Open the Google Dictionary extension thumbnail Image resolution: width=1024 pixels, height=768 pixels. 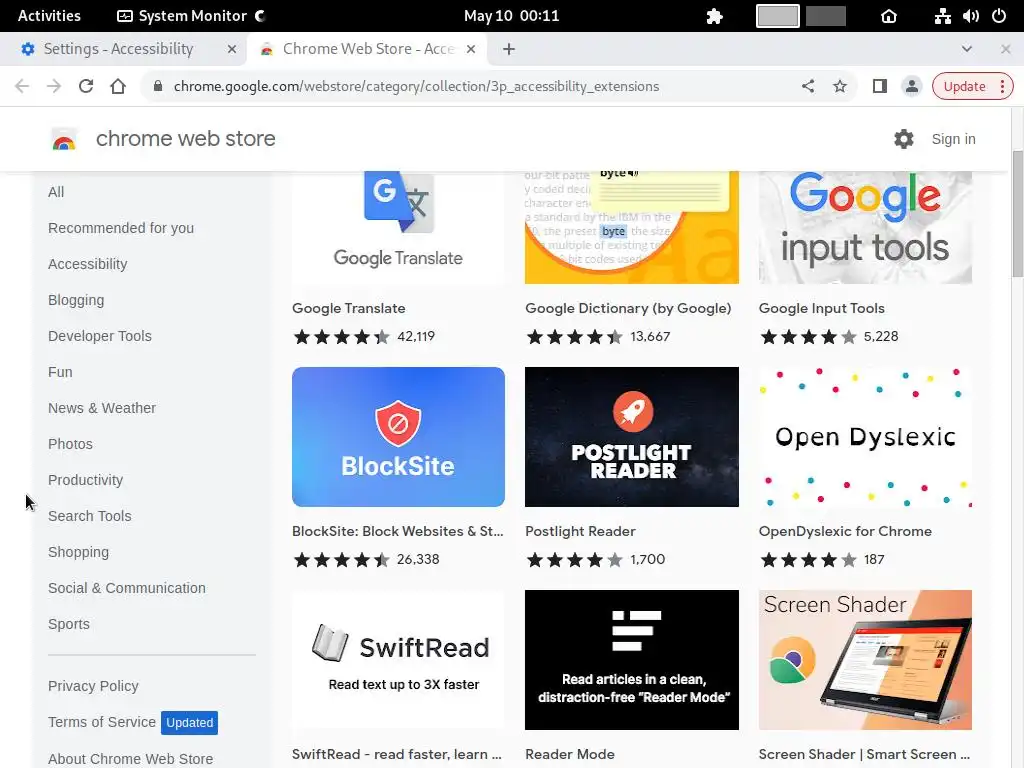[x=632, y=227]
